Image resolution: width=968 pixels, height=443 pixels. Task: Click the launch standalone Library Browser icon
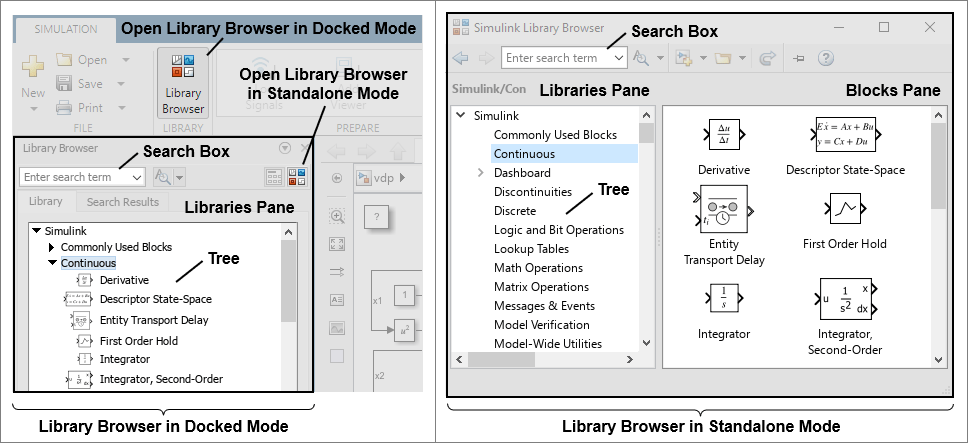(x=296, y=177)
